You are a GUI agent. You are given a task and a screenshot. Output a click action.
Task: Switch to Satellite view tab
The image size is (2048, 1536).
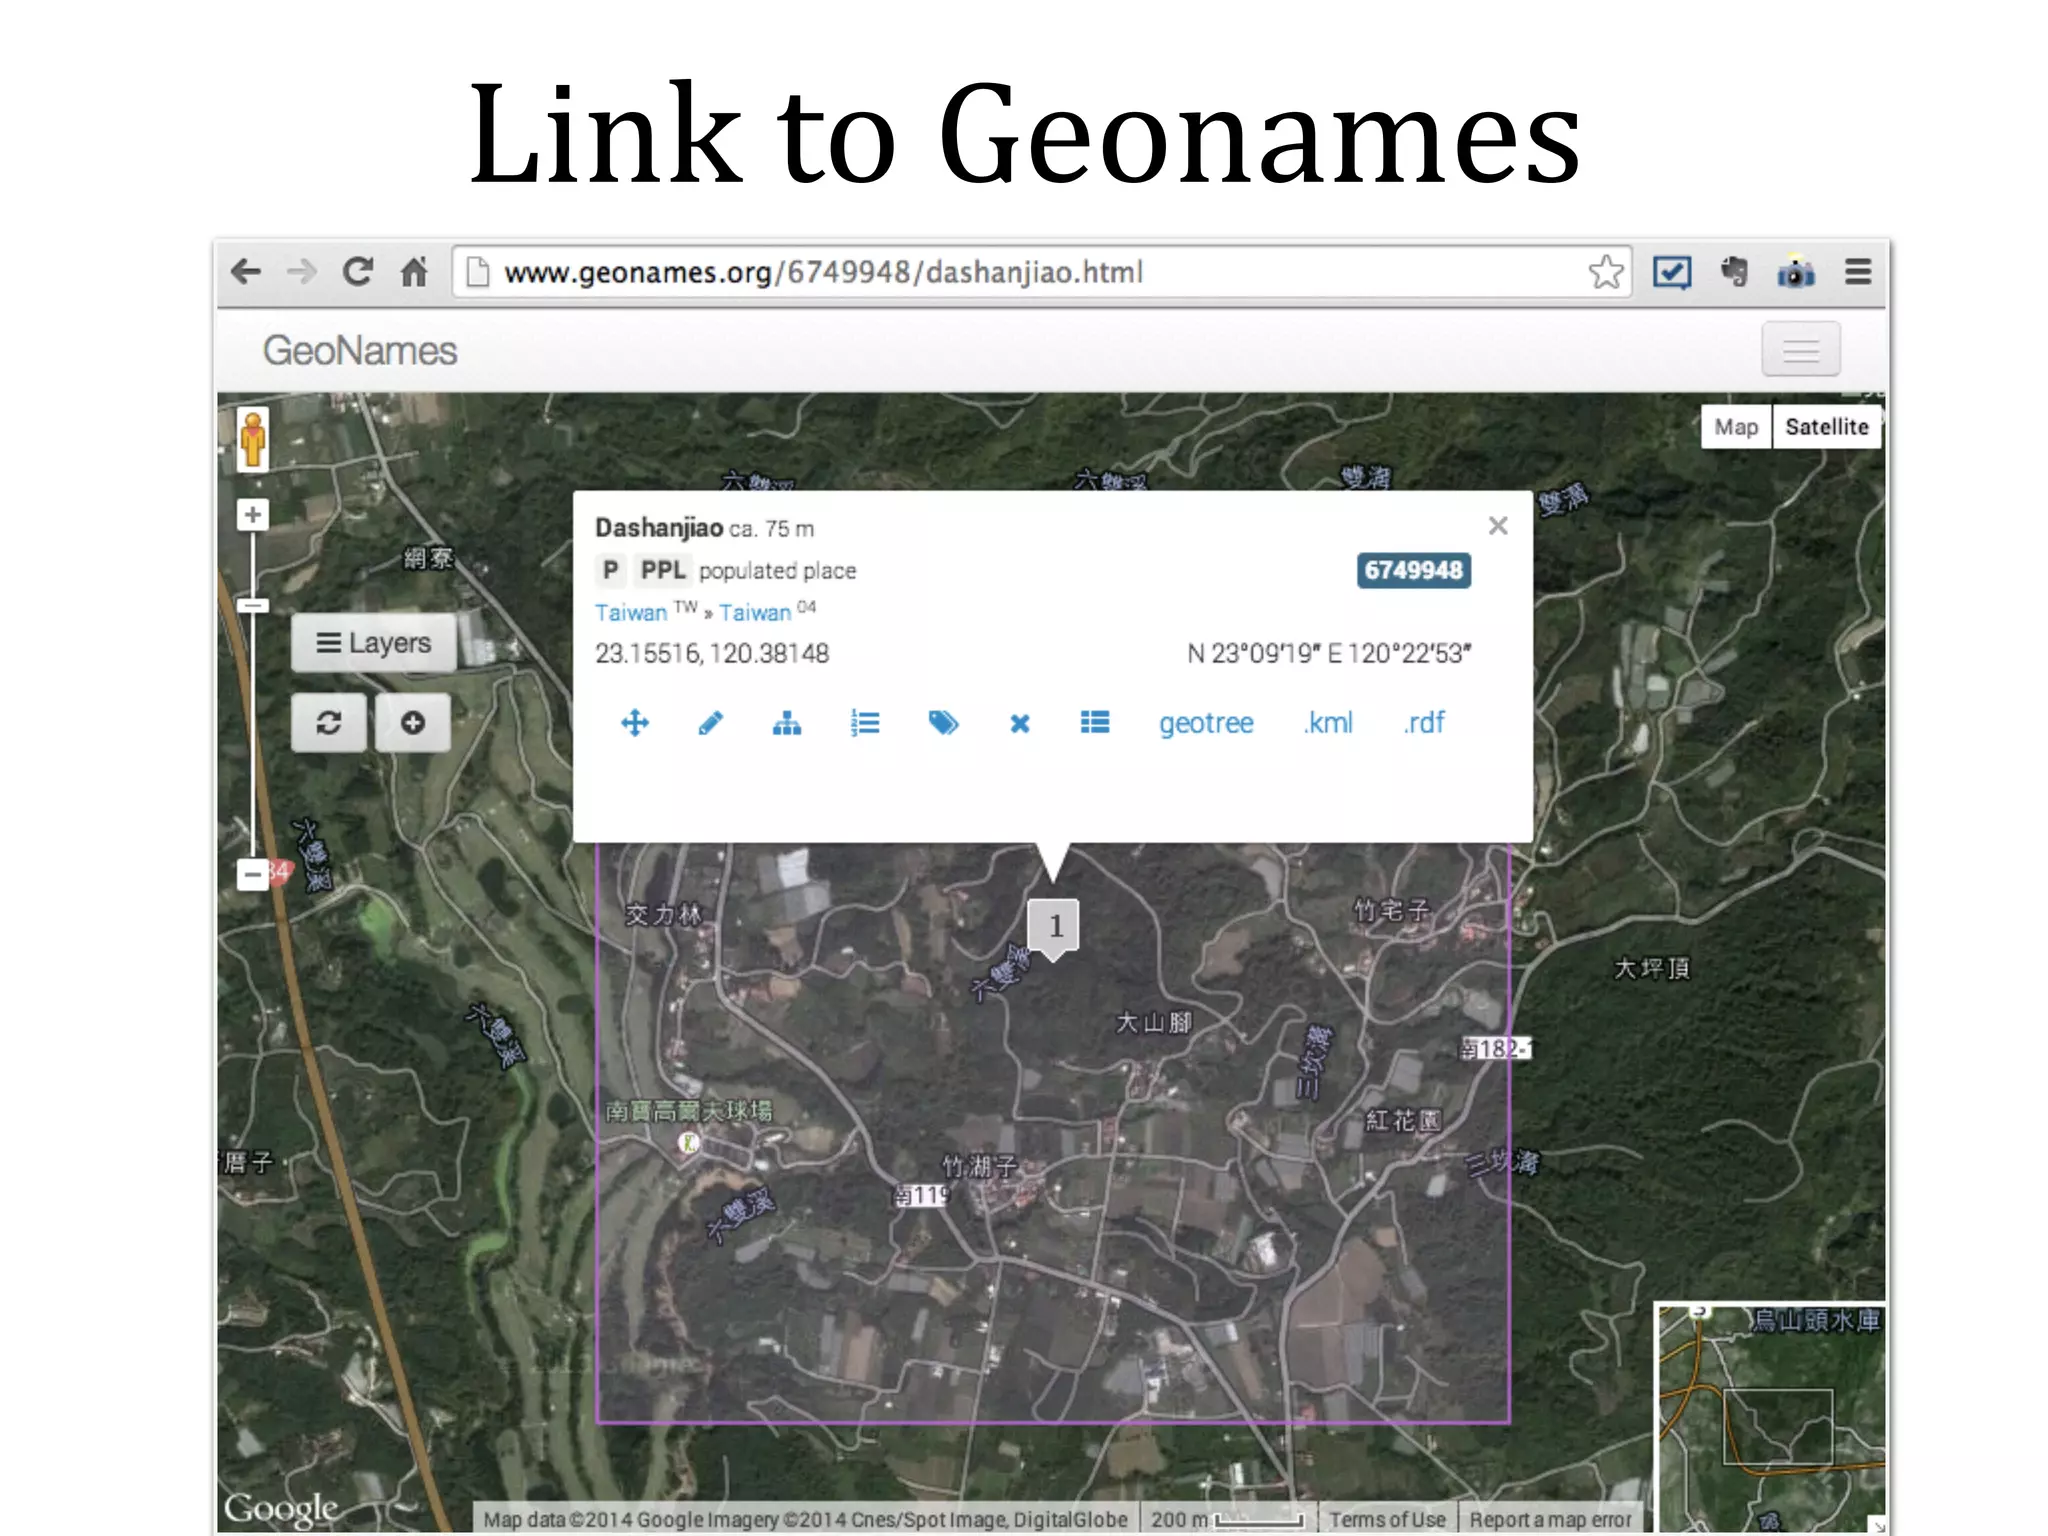tap(1827, 427)
